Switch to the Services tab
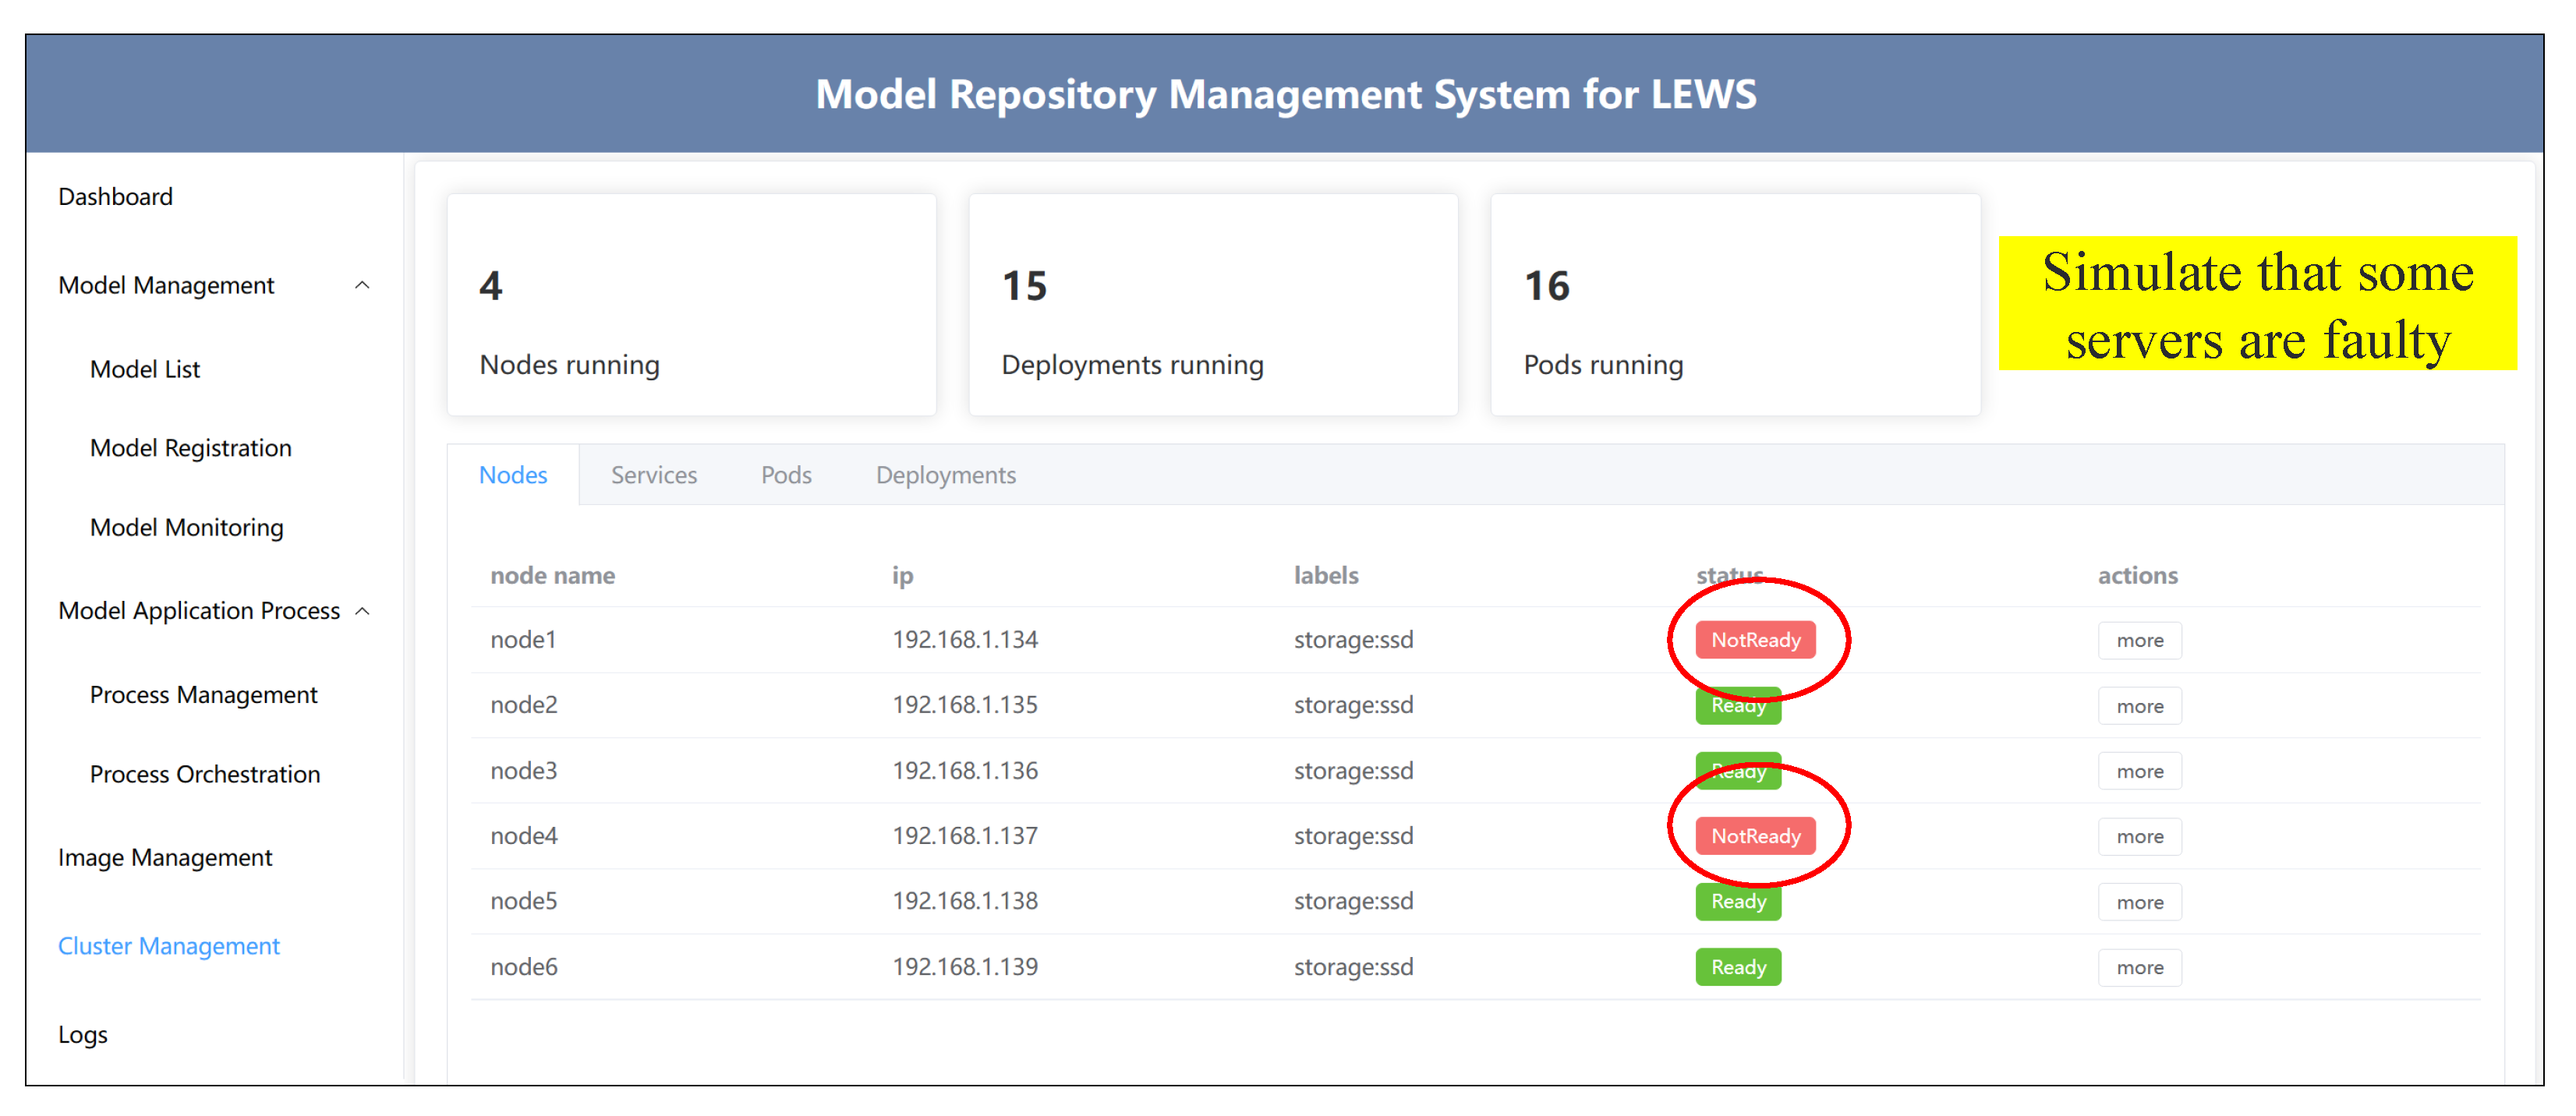 point(653,475)
